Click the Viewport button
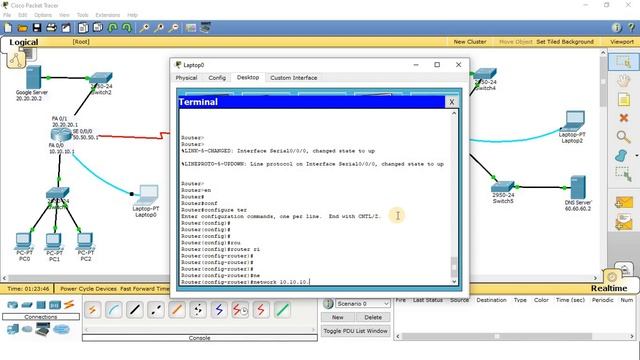640x360 pixels. pos(622,42)
